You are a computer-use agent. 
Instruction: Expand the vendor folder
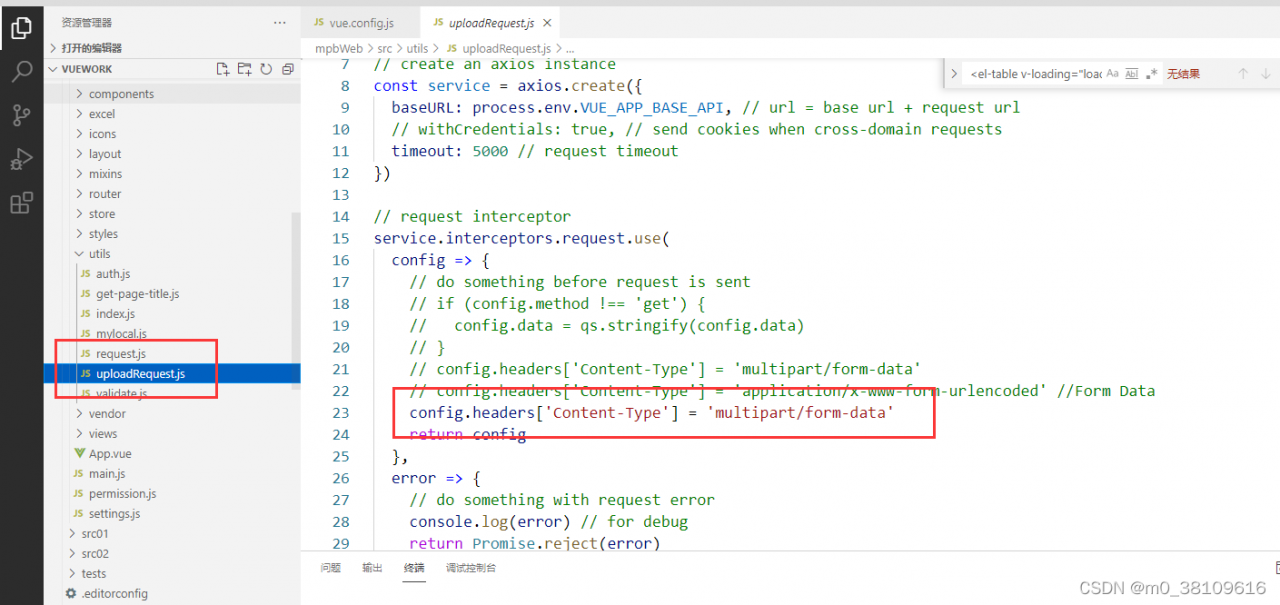pyautogui.click(x=81, y=414)
